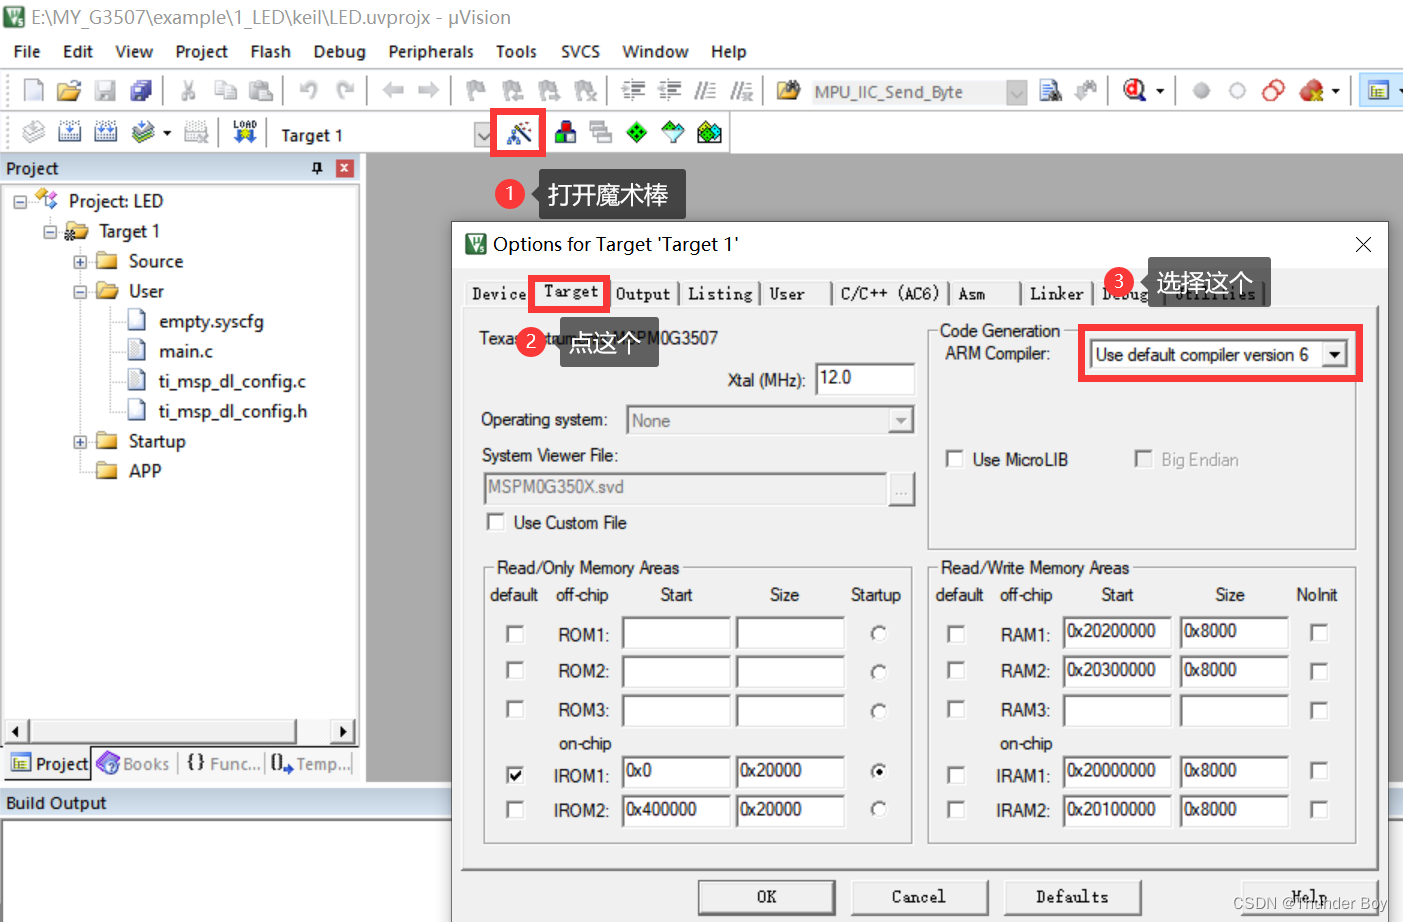Open the MPU_IIC_Send_Byte find combo box
This screenshot has height=922, width=1403.
pos(1016,92)
